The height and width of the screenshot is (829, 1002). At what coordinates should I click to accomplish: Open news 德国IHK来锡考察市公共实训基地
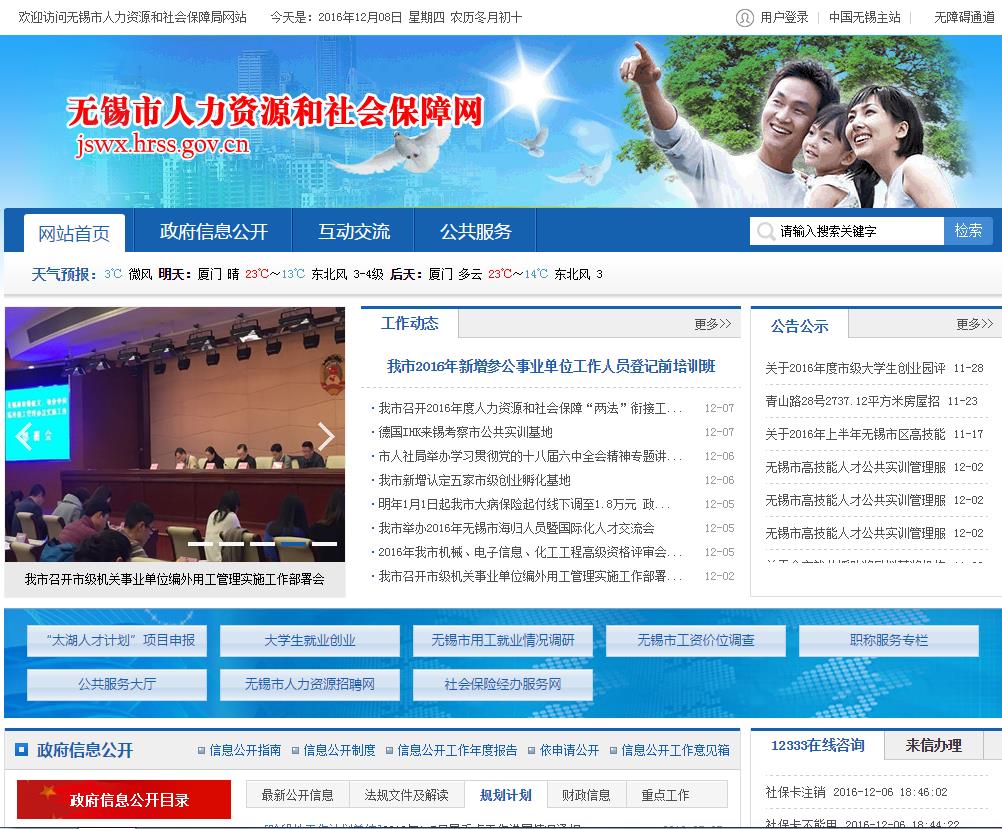pos(465,432)
